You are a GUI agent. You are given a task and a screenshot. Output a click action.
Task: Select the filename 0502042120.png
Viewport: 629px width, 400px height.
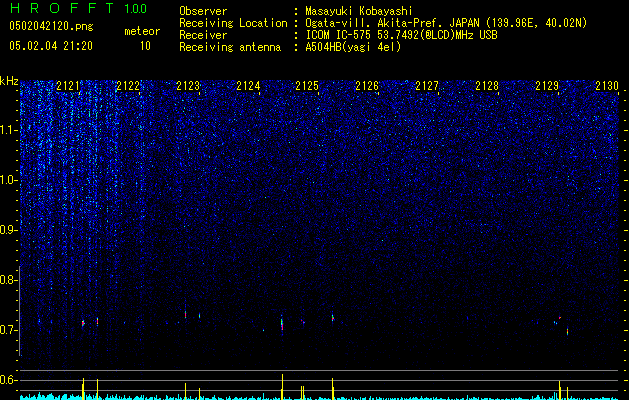pos(51,27)
